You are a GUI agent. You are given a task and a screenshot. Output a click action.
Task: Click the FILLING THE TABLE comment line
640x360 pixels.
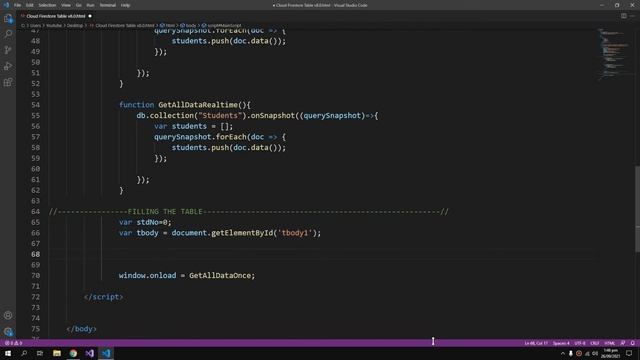[x=249, y=211]
